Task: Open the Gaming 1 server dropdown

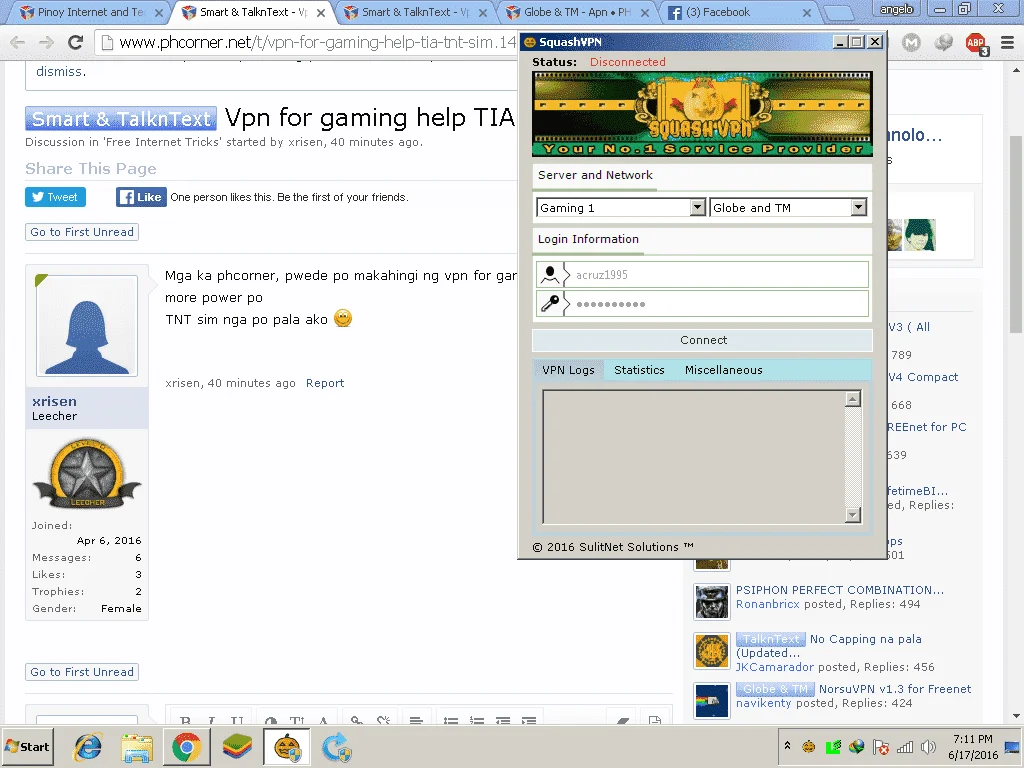Action: tap(620, 208)
